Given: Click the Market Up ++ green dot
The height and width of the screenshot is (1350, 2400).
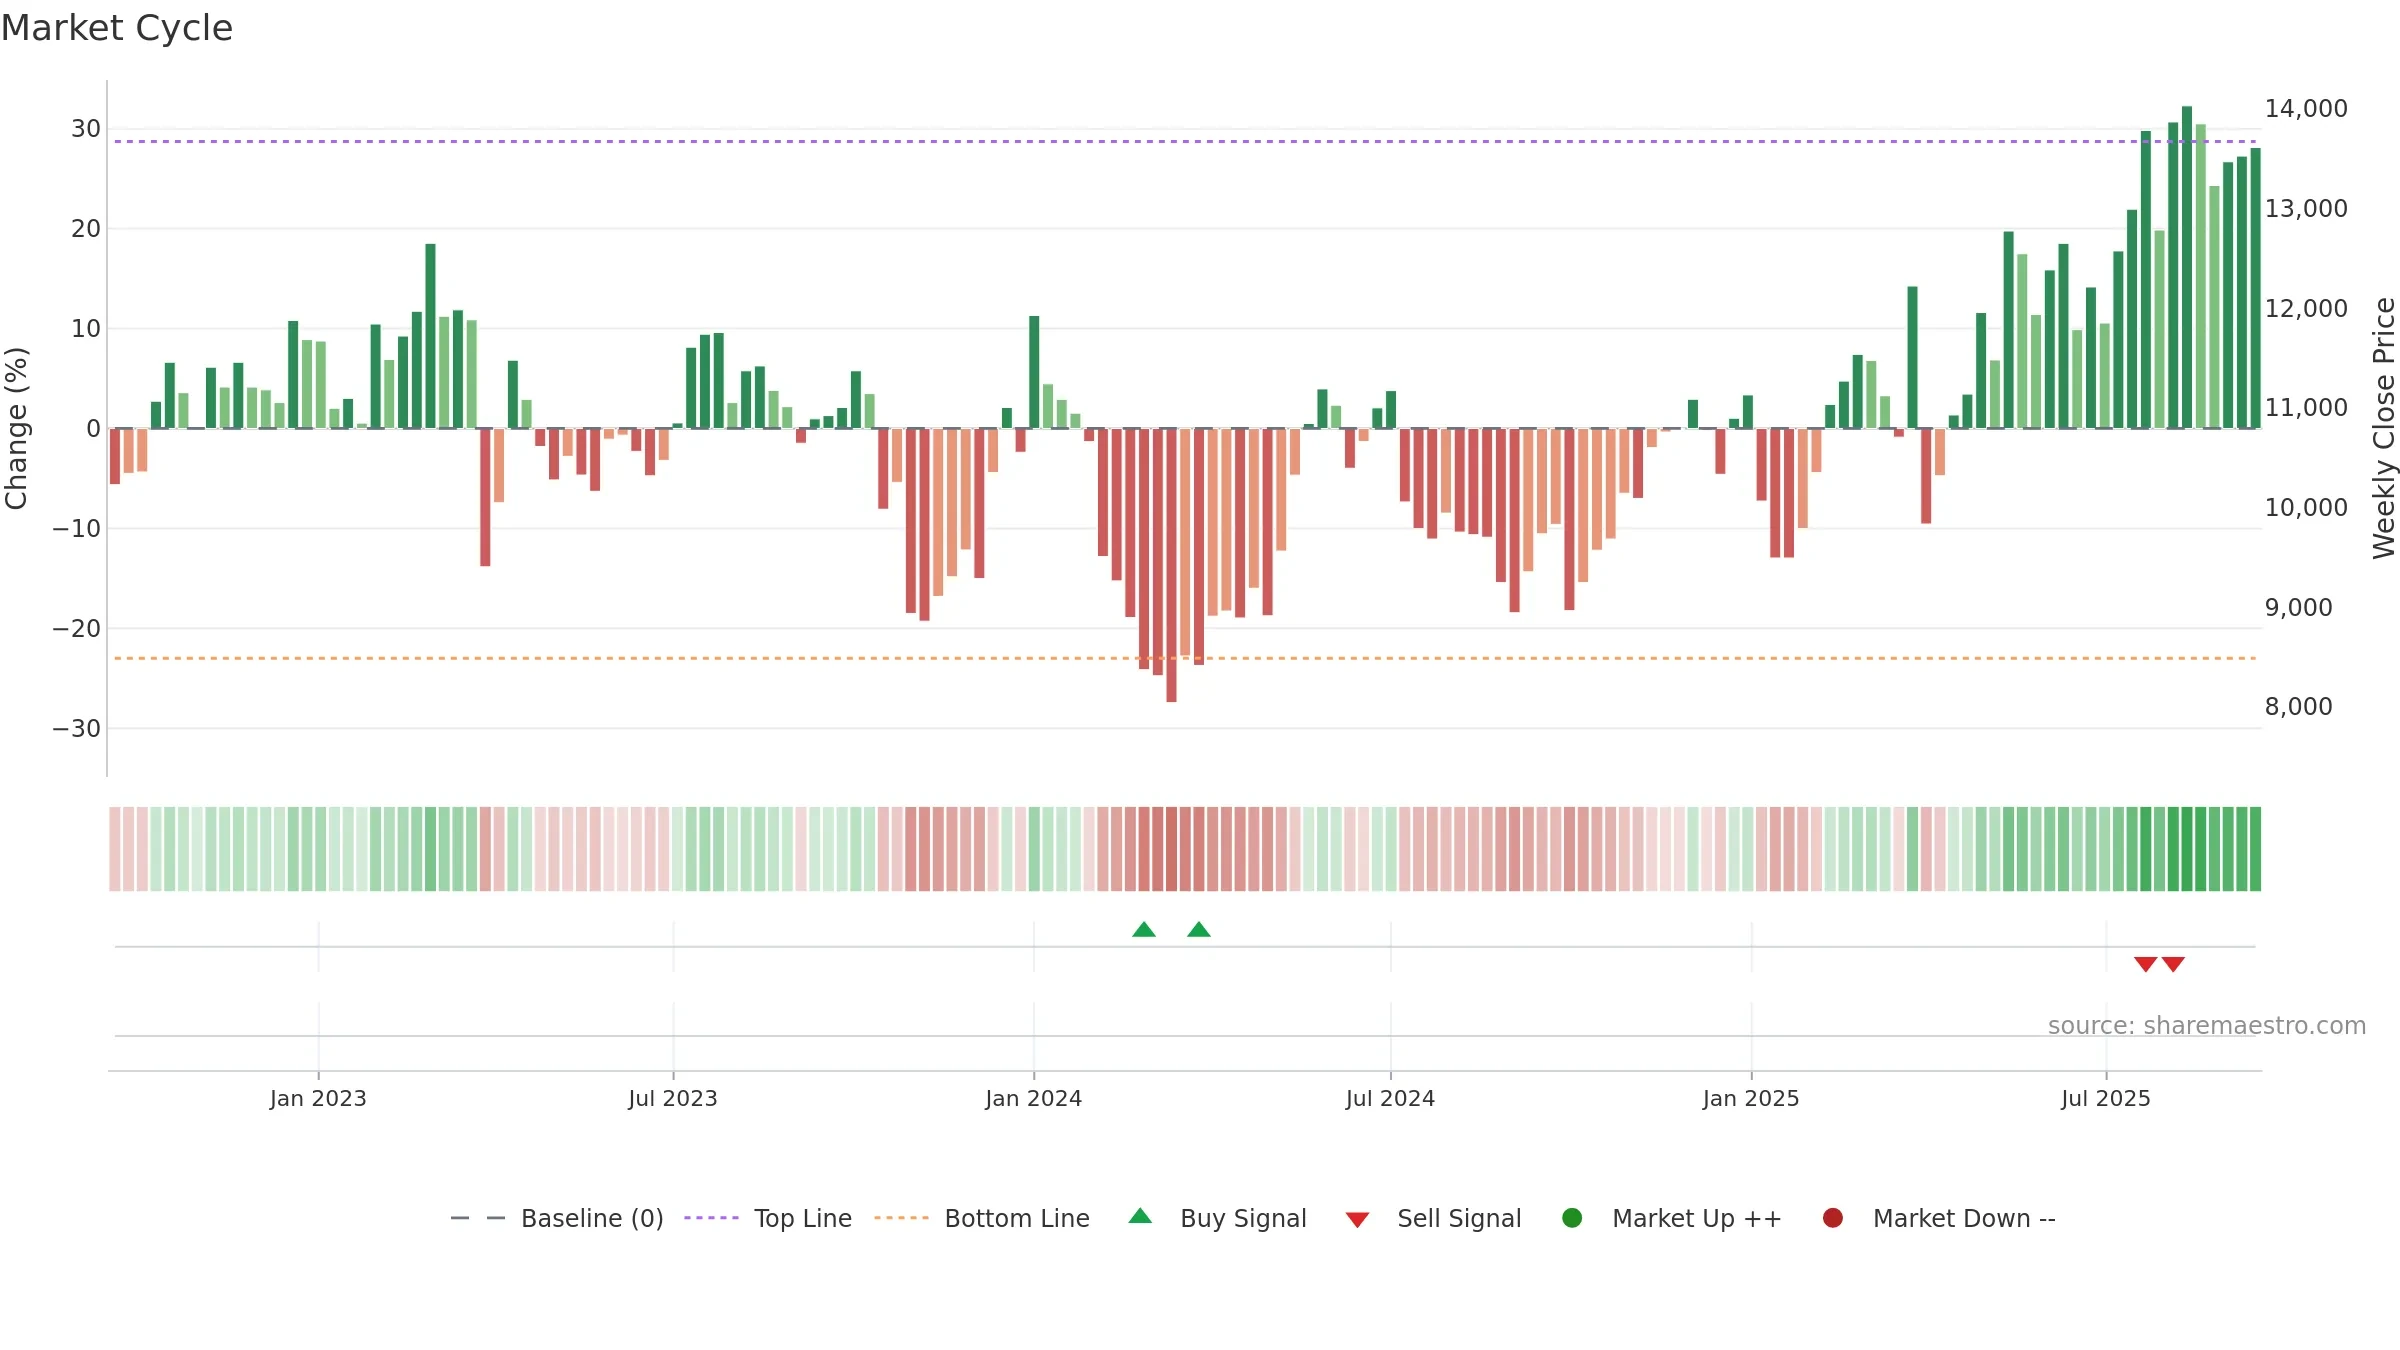Looking at the screenshot, I should coord(1572,1218).
